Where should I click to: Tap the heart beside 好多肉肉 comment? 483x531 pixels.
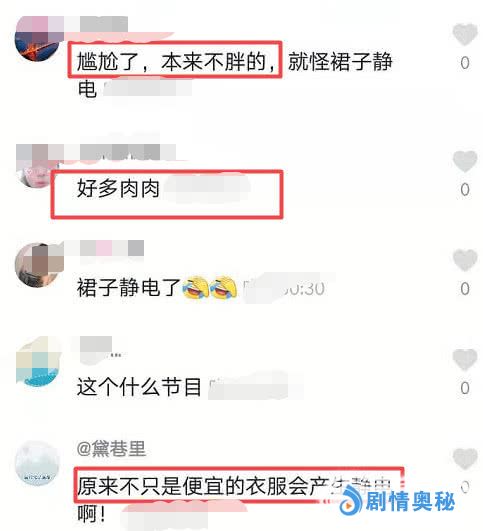[465, 161]
